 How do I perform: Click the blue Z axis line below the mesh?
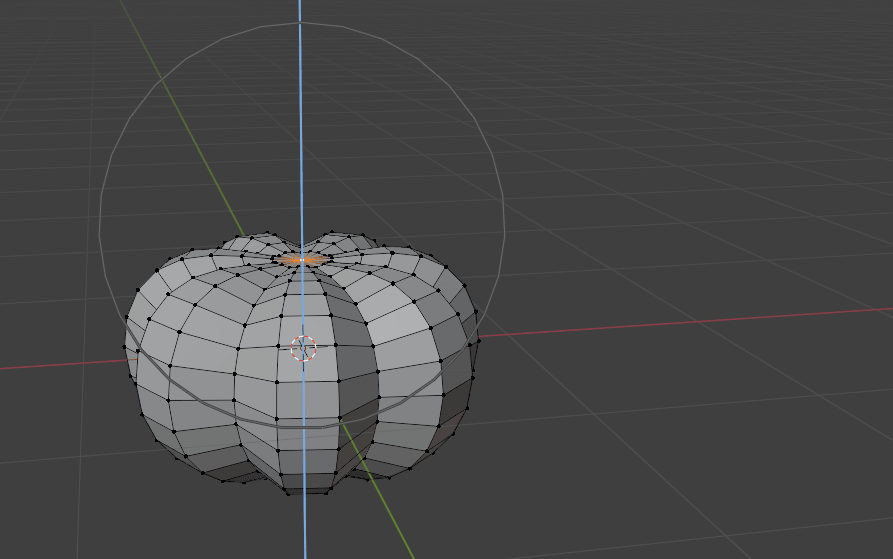pos(303,528)
